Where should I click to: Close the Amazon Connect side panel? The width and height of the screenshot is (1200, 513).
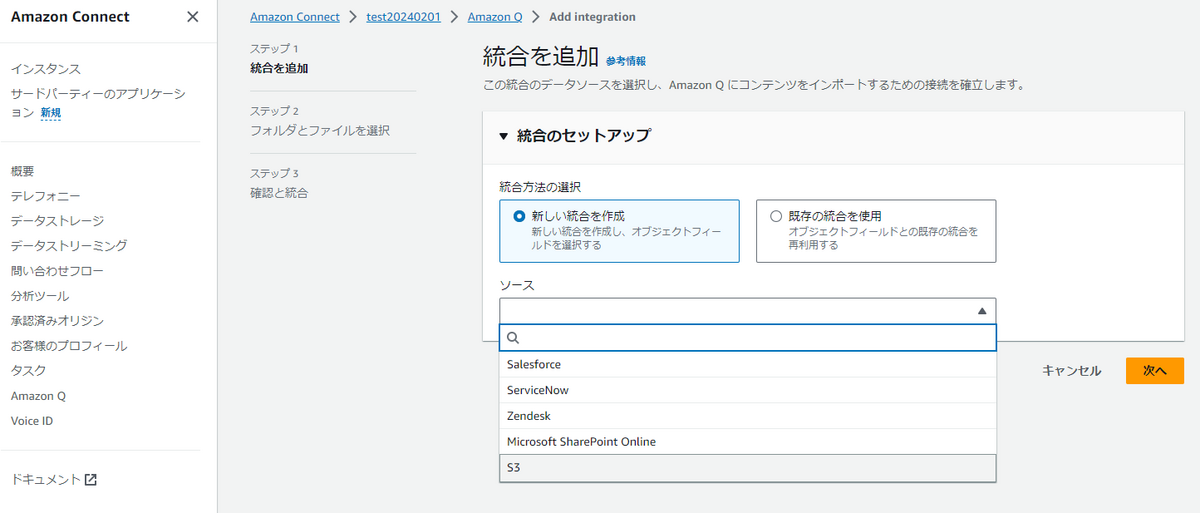point(193,17)
